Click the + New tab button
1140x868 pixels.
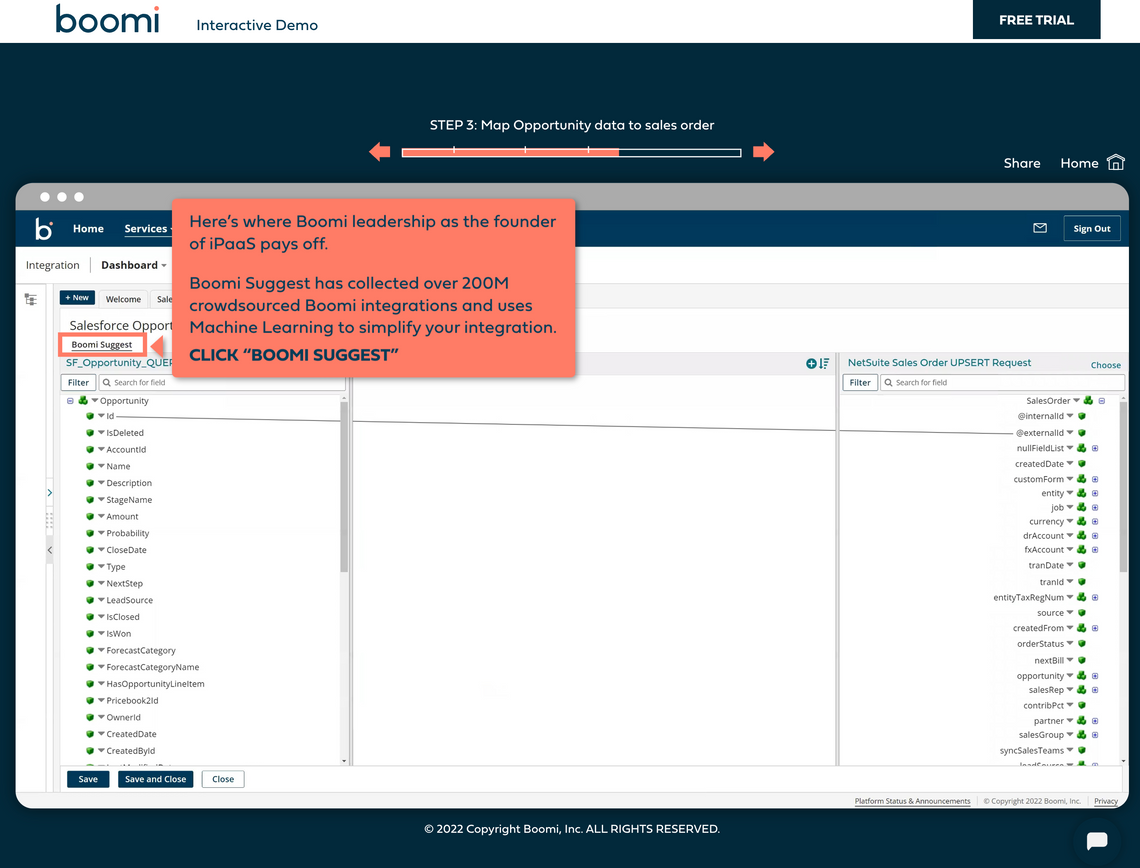tap(77, 297)
